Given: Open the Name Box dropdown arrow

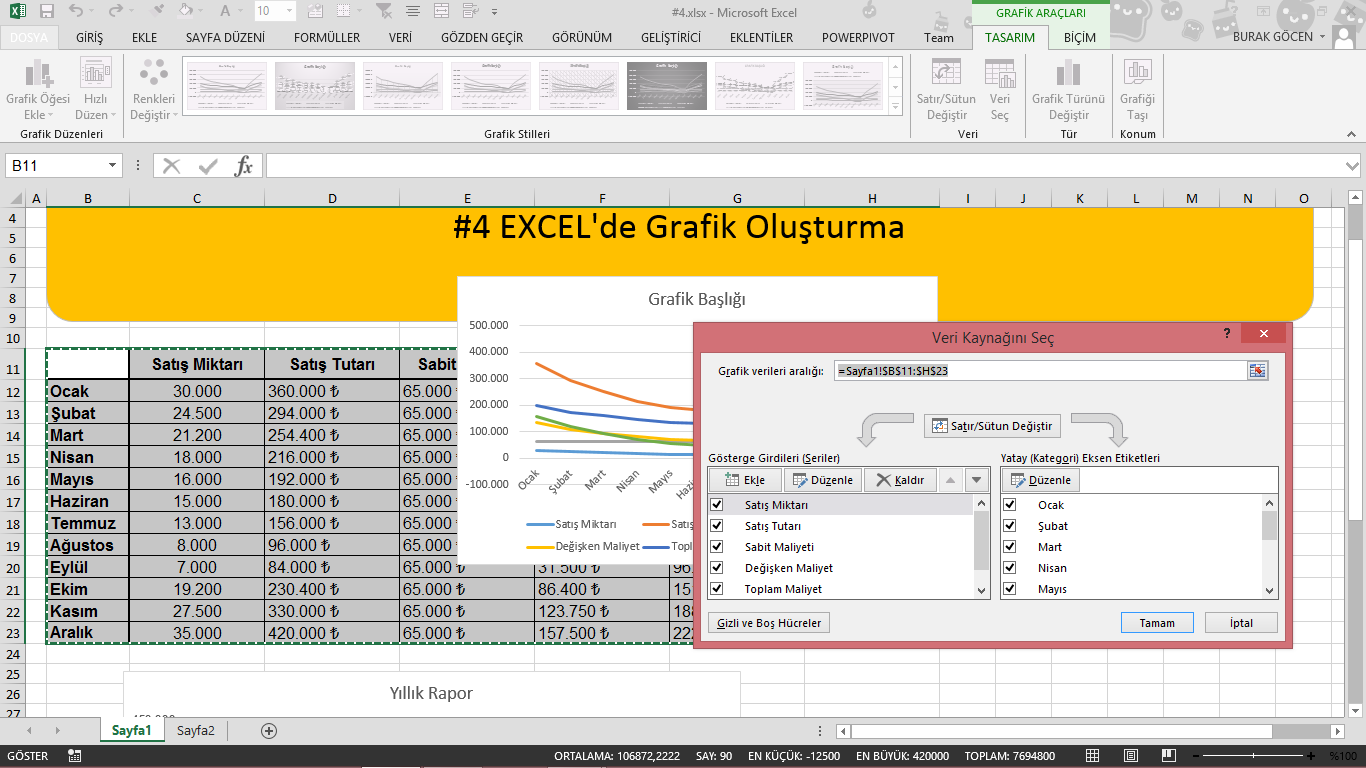Looking at the screenshot, I should click(x=112, y=166).
